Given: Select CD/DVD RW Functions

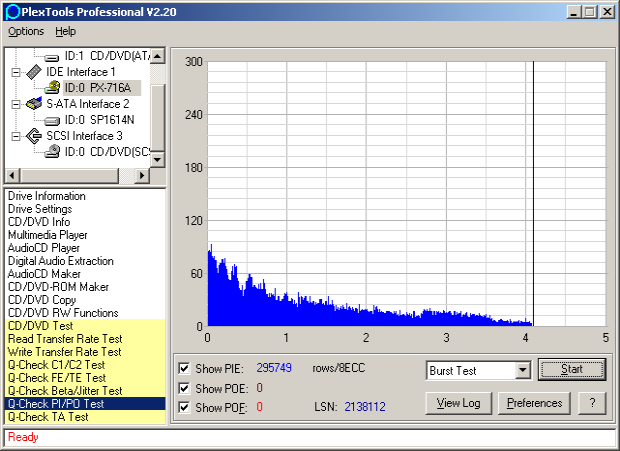Looking at the screenshot, I should (63, 313).
